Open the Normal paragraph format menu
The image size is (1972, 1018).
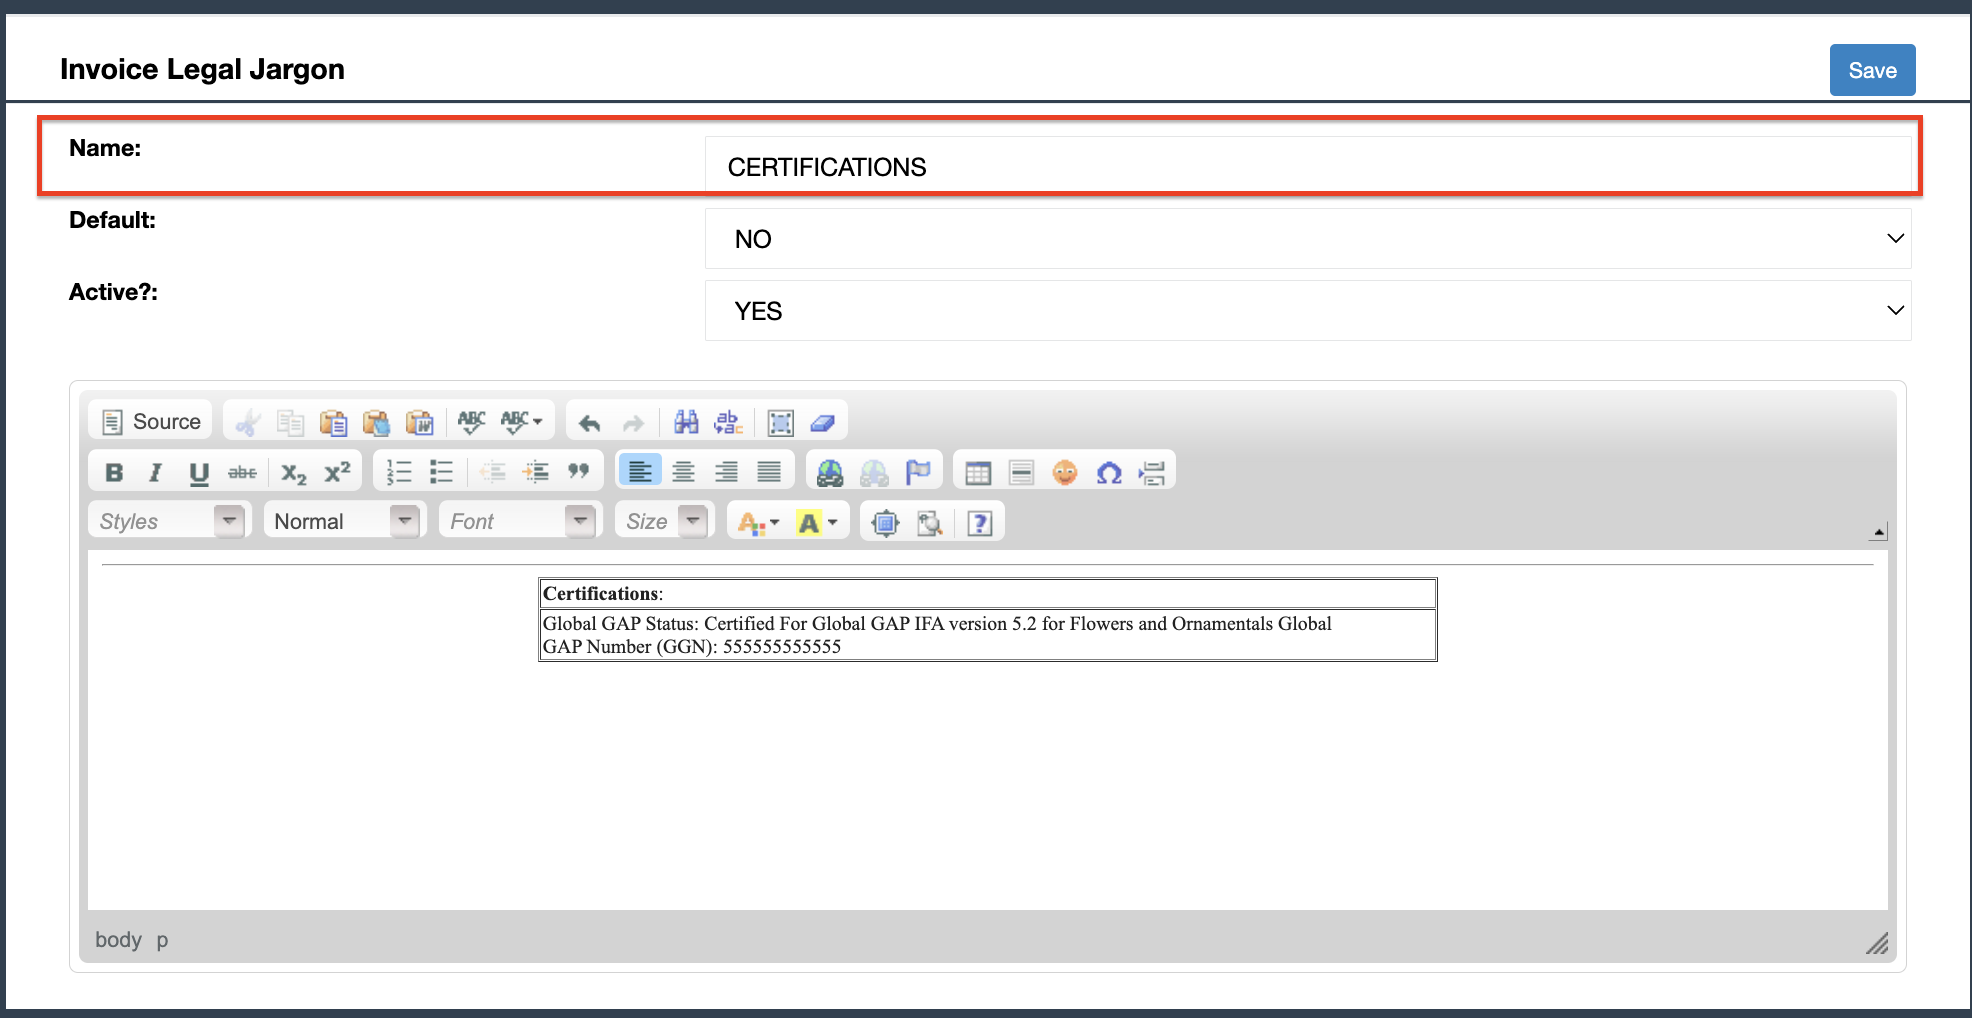(x=345, y=521)
